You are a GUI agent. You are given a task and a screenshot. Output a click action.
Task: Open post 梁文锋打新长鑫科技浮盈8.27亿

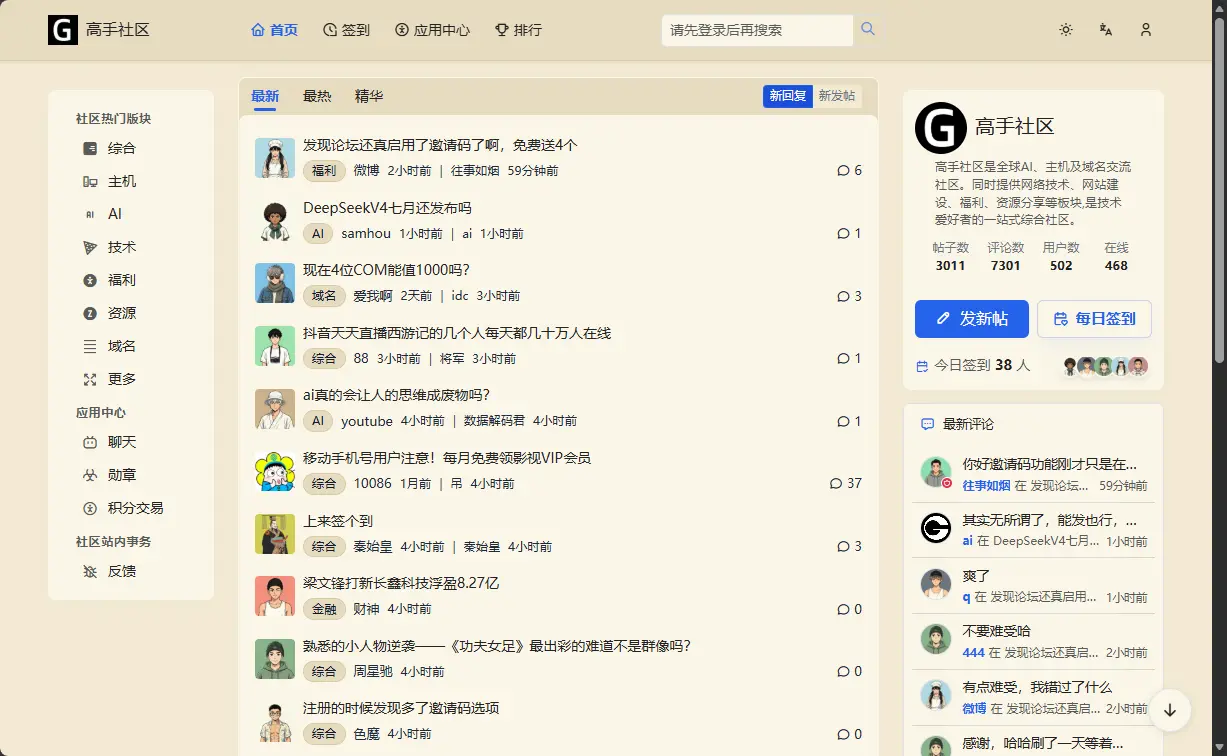tap(401, 583)
